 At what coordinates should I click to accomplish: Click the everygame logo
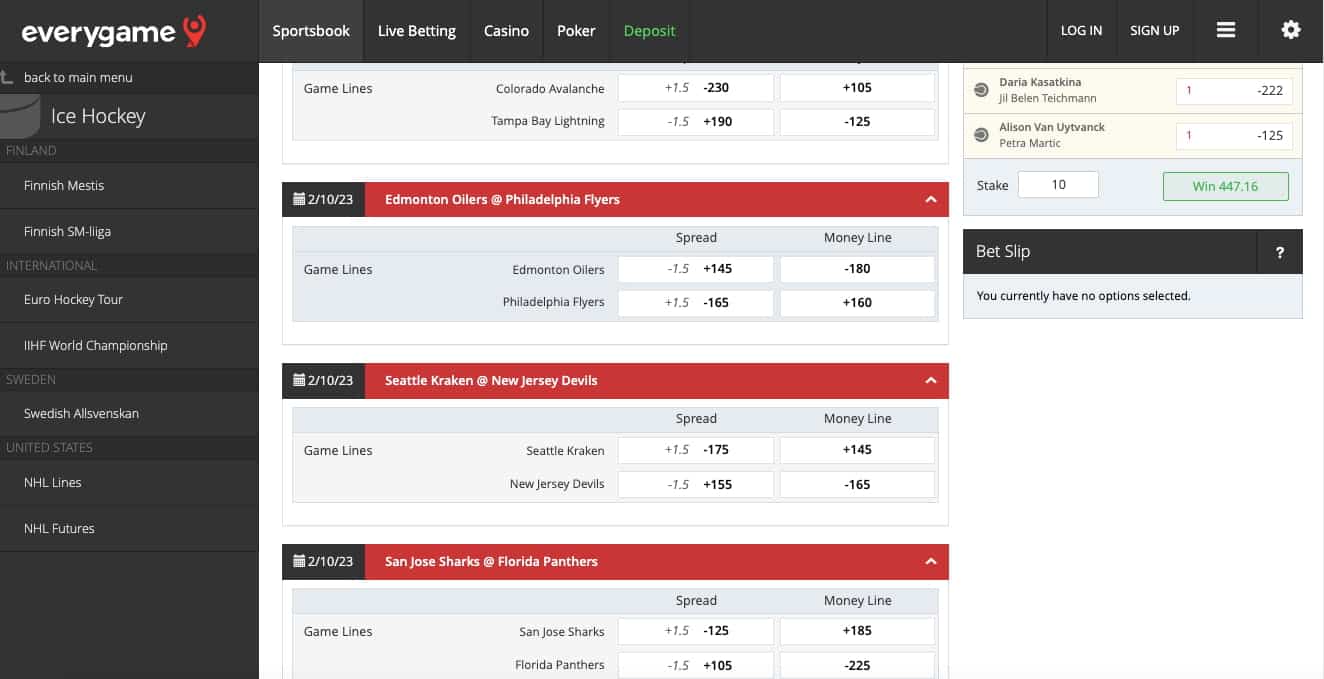113,31
